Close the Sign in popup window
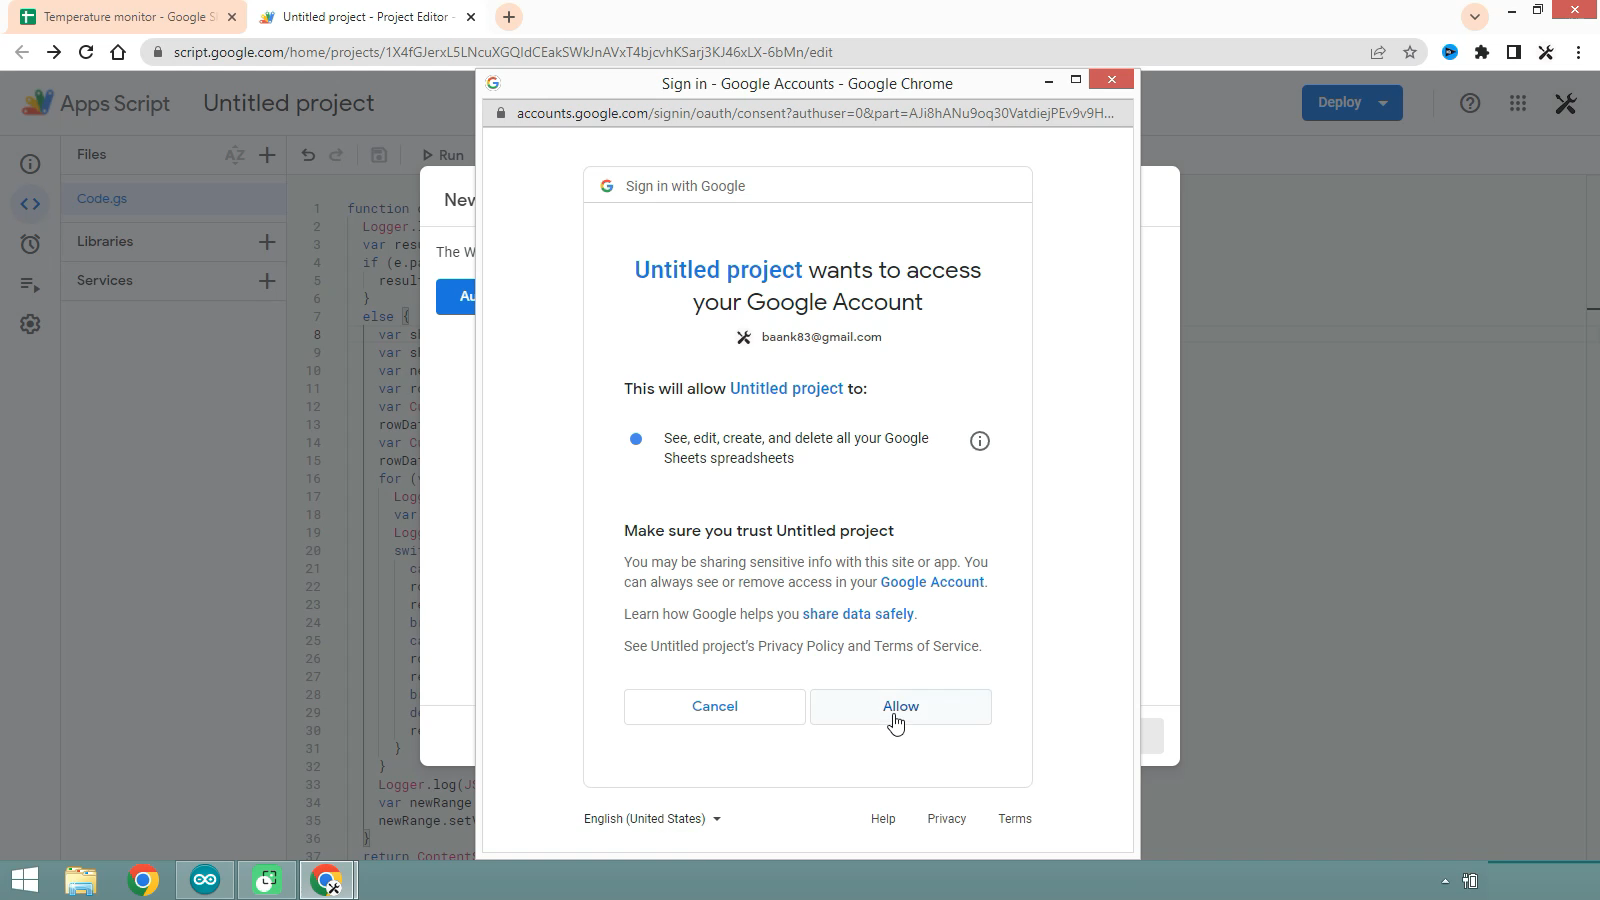This screenshot has width=1600, height=900. [x=1111, y=80]
